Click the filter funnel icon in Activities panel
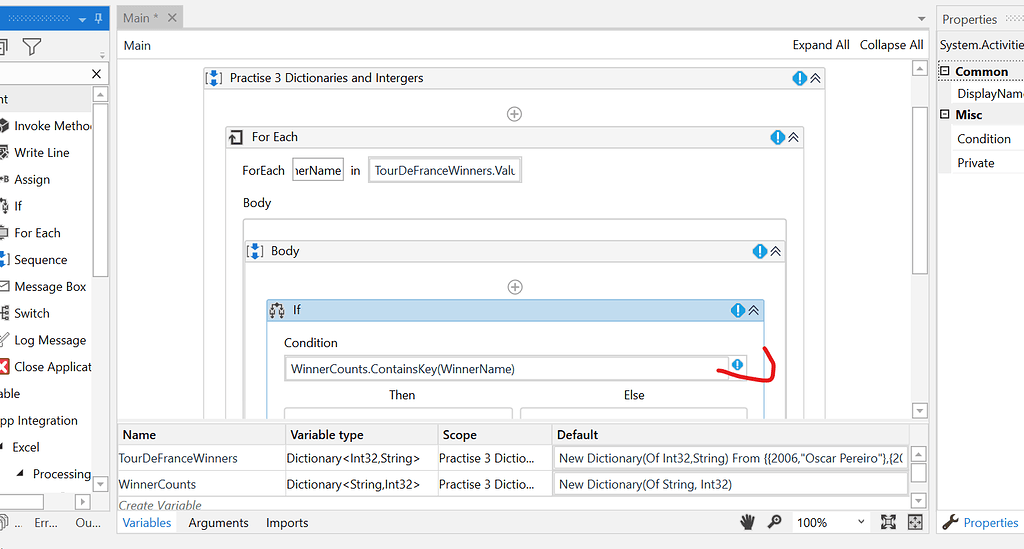Image resolution: width=1024 pixels, height=549 pixels. coord(32,47)
